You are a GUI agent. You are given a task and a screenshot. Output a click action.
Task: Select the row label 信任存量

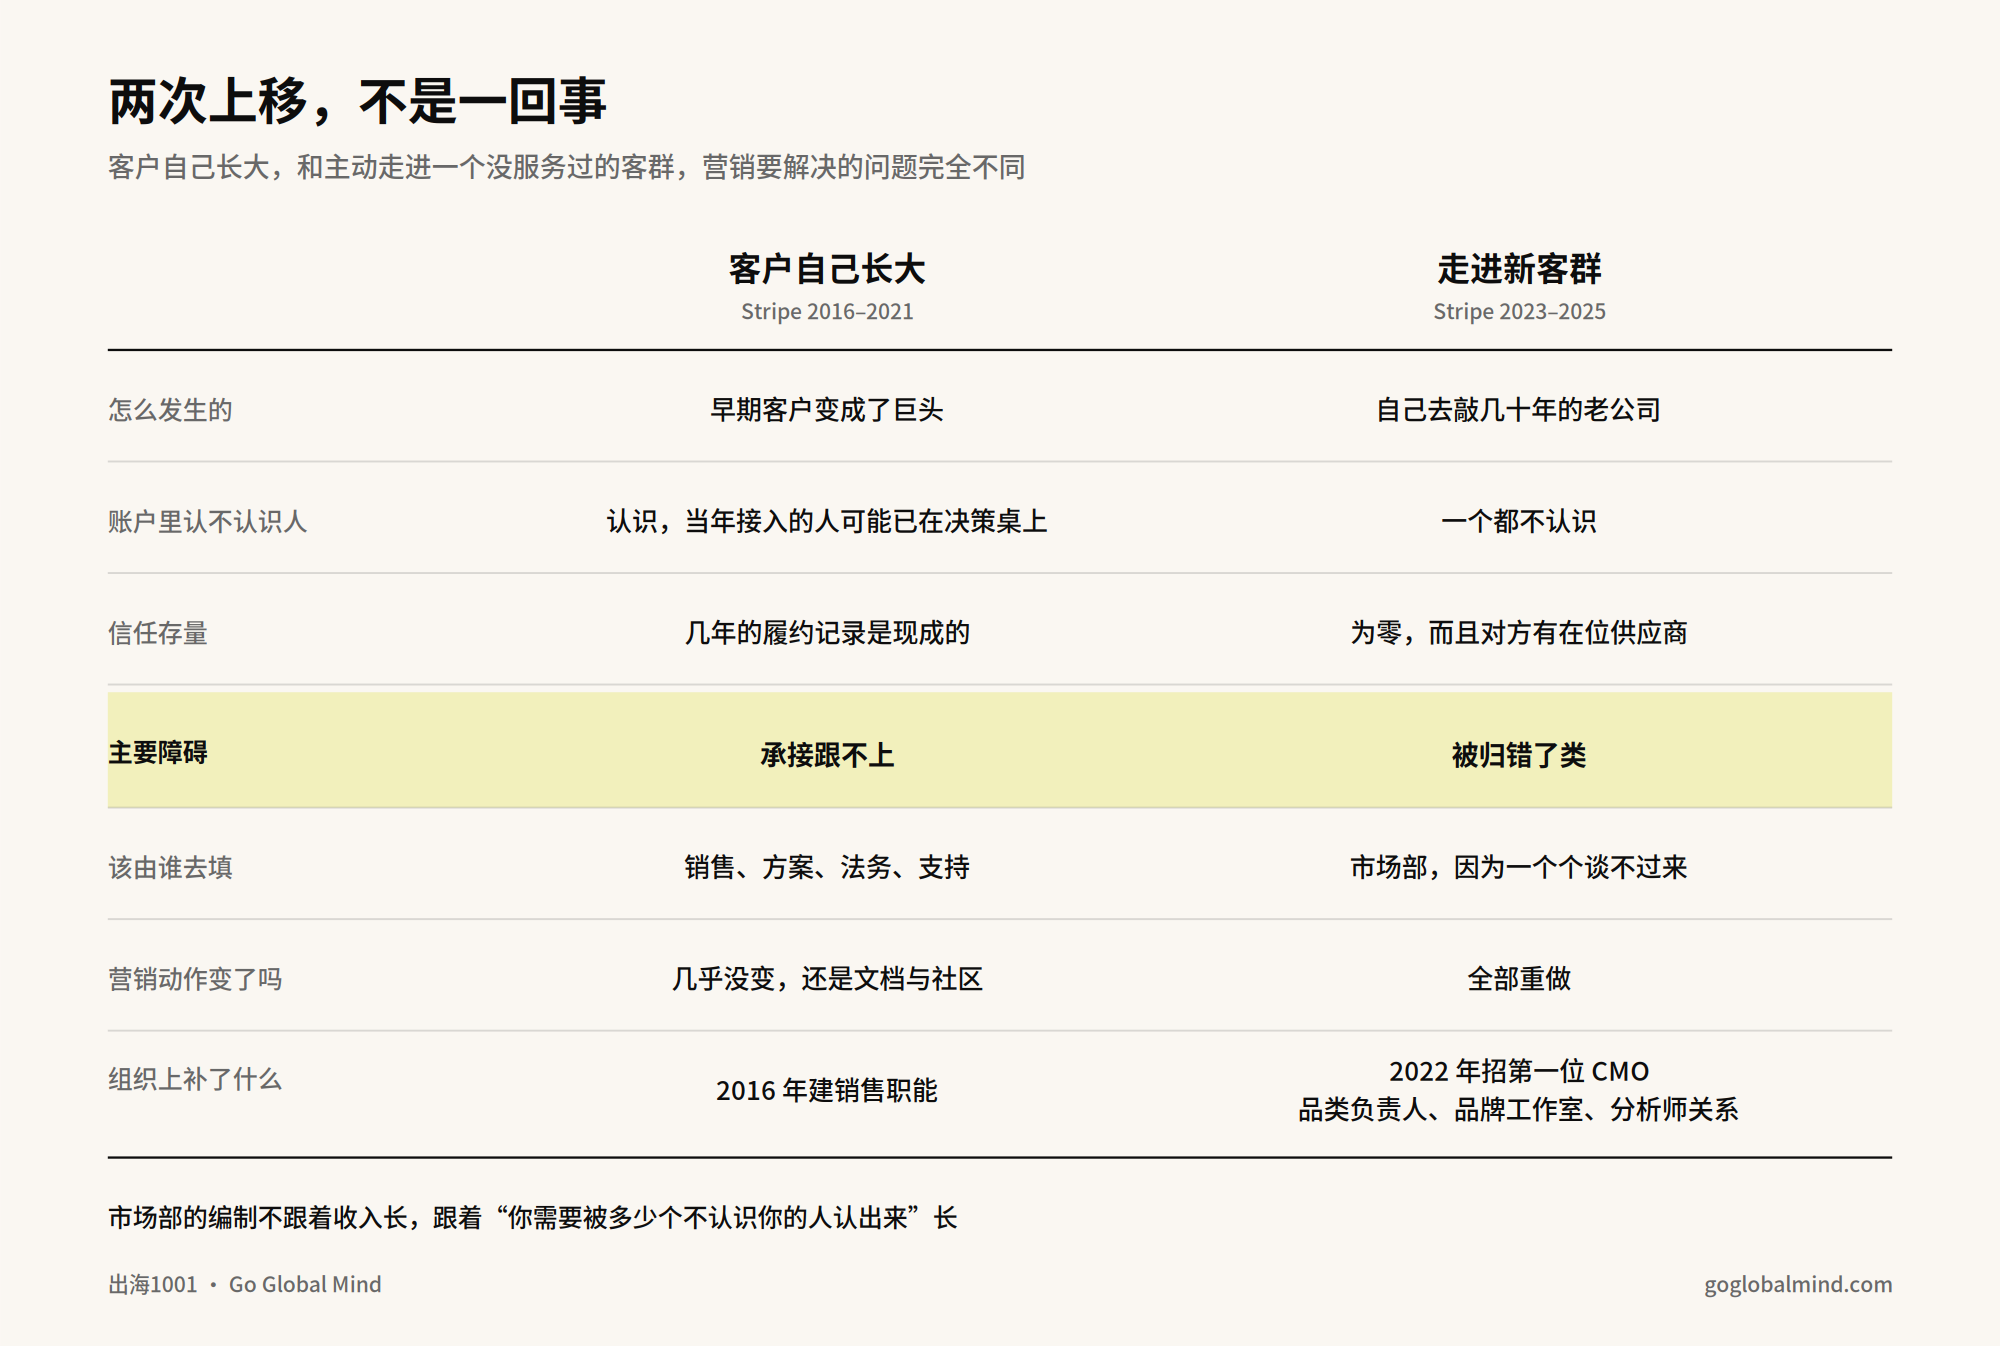click(x=158, y=633)
